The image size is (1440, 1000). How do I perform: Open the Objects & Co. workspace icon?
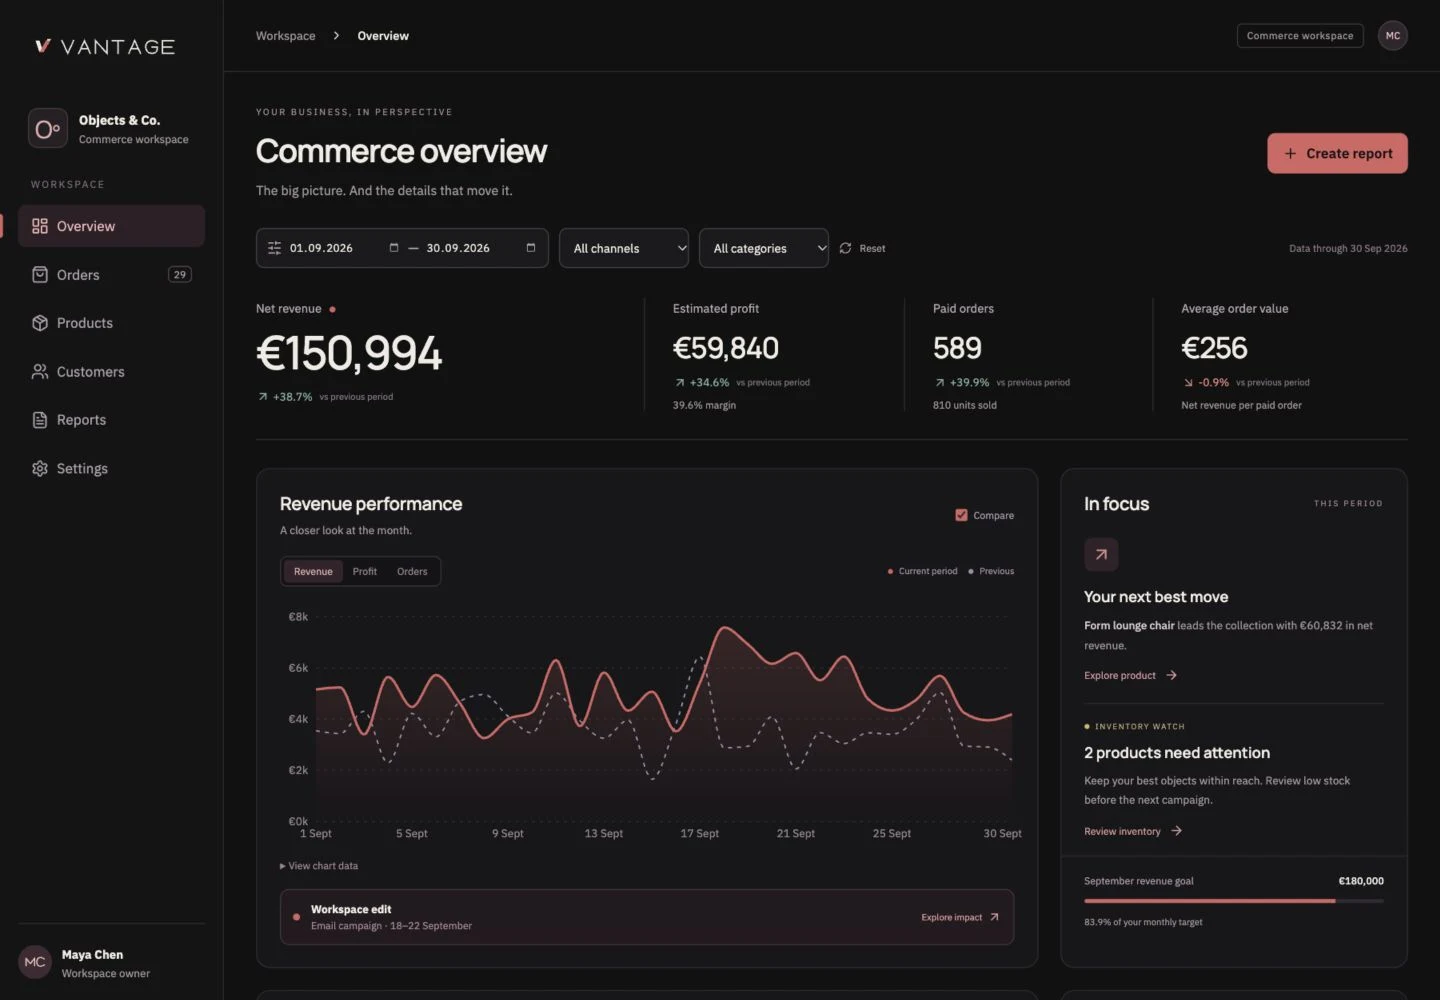[x=48, y=128]
